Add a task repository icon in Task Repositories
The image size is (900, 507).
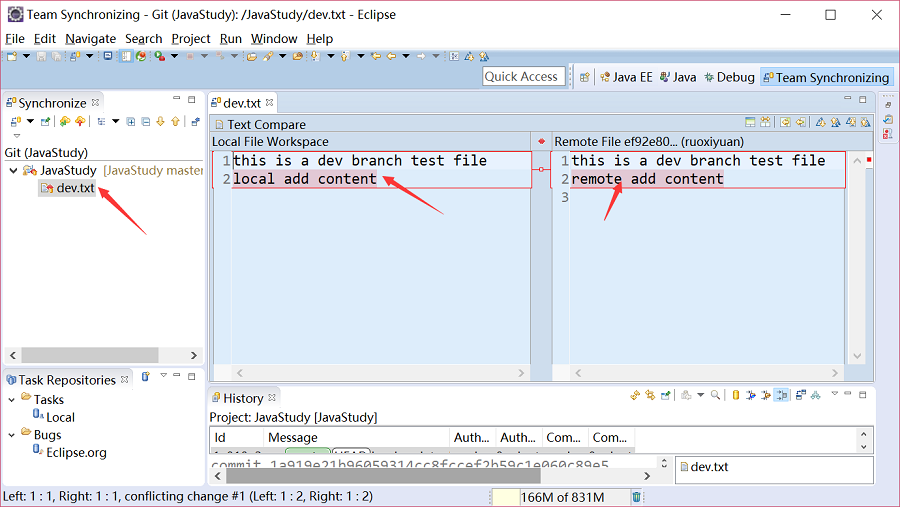146,377
